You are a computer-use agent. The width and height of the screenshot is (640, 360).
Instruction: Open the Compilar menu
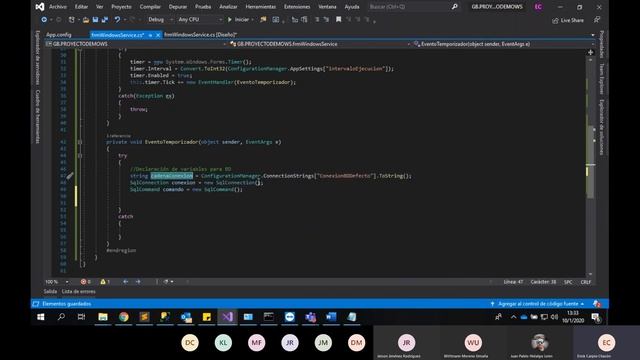tap(150, 7)
